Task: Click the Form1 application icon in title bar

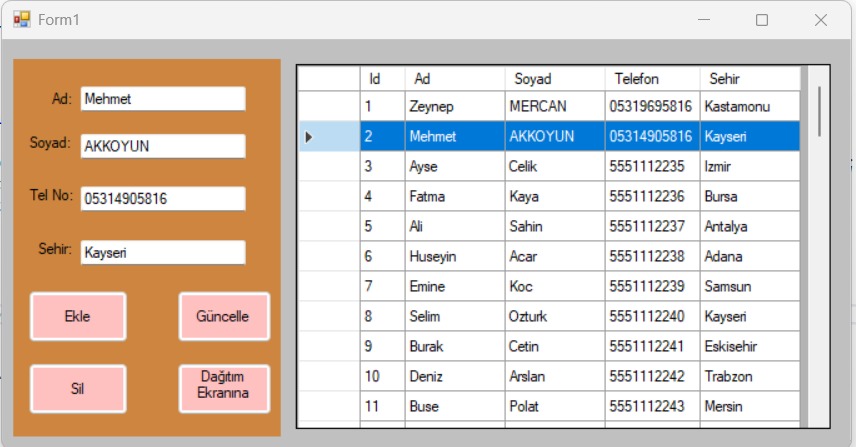Action: click(21, 20)
